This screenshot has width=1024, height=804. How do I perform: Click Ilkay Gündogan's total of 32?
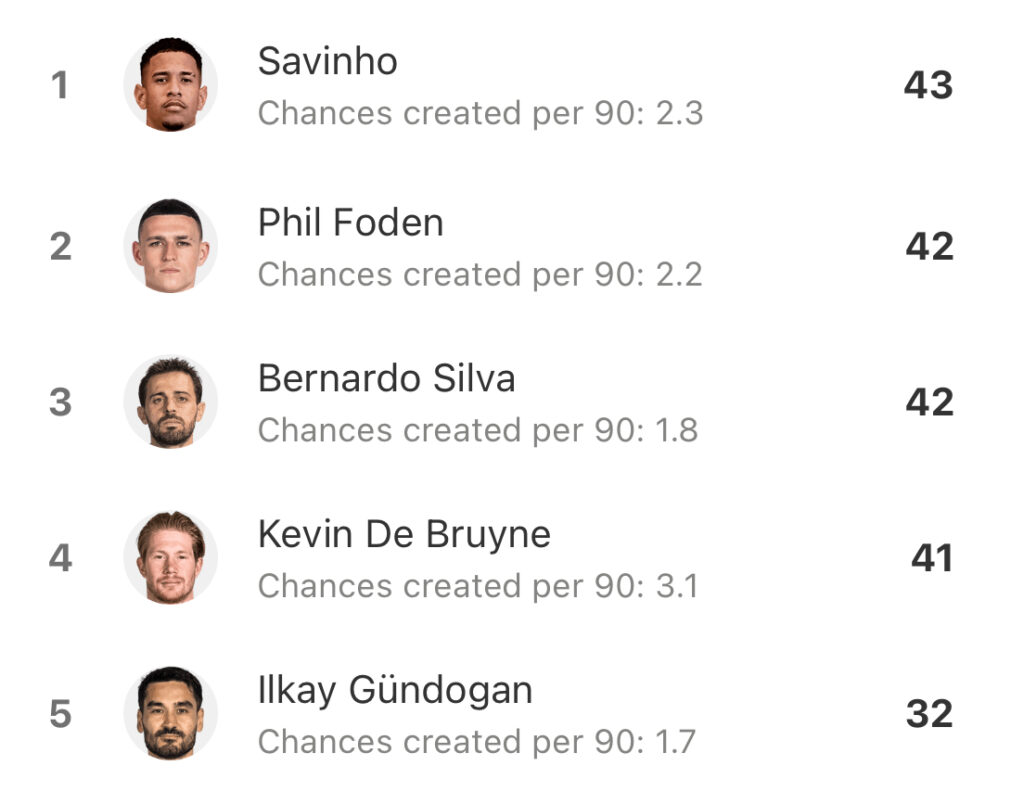click(x=929, y=713)
